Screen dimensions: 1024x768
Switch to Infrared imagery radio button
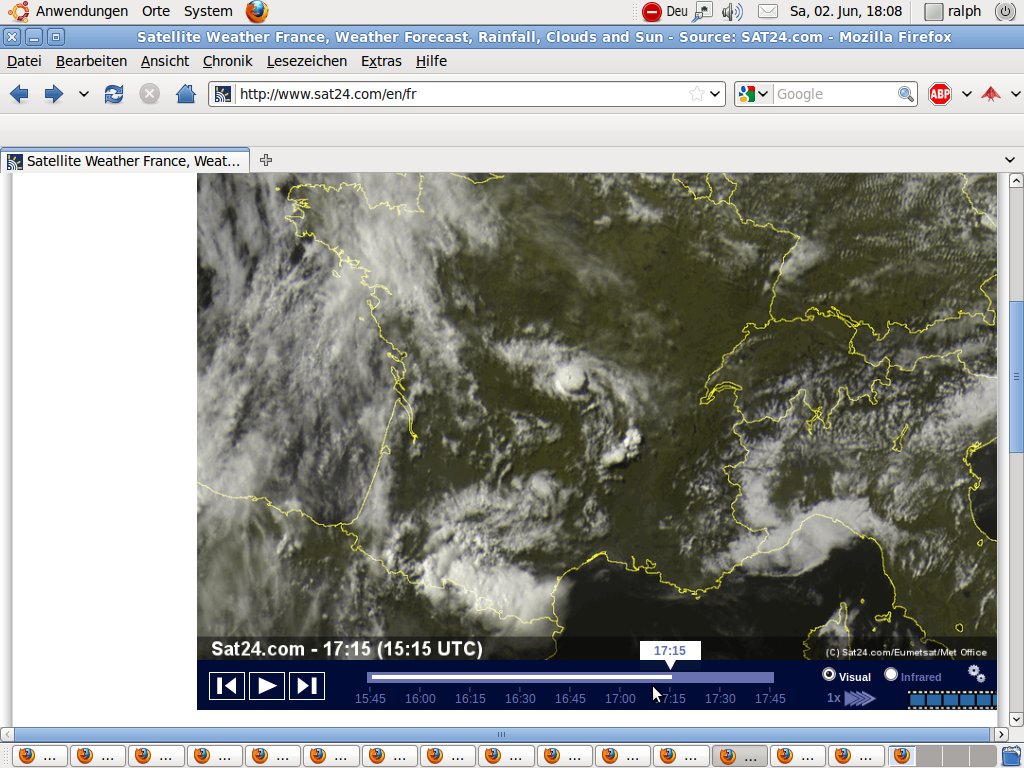pos(891,675)
